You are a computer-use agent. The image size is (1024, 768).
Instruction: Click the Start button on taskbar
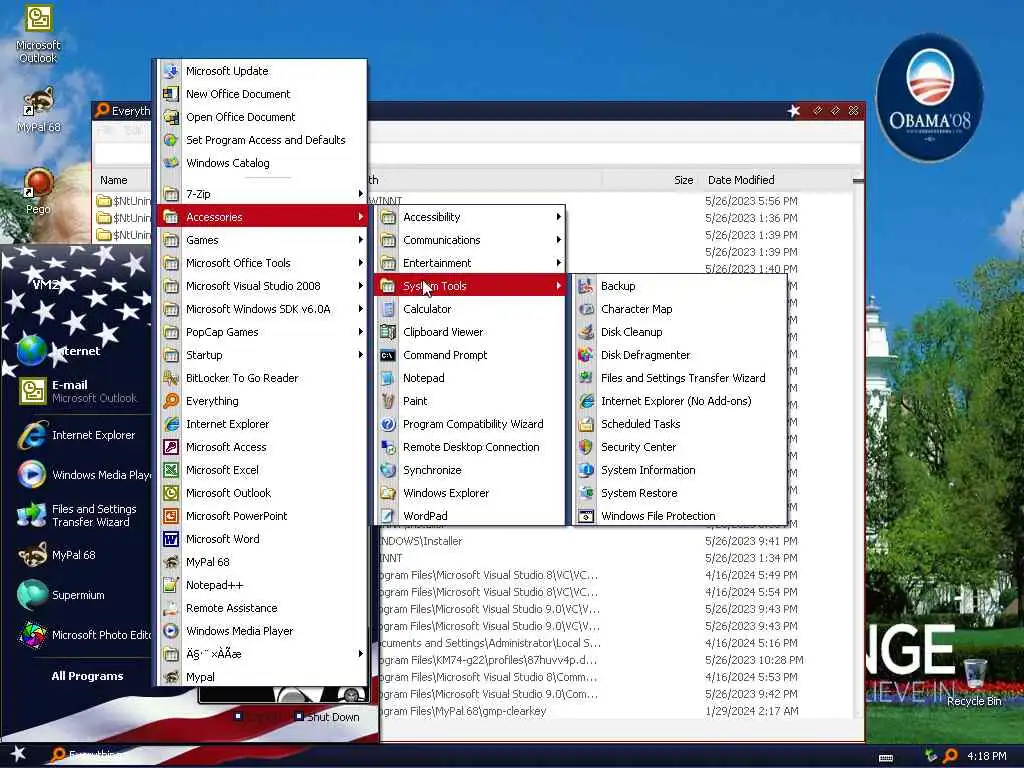18,754
